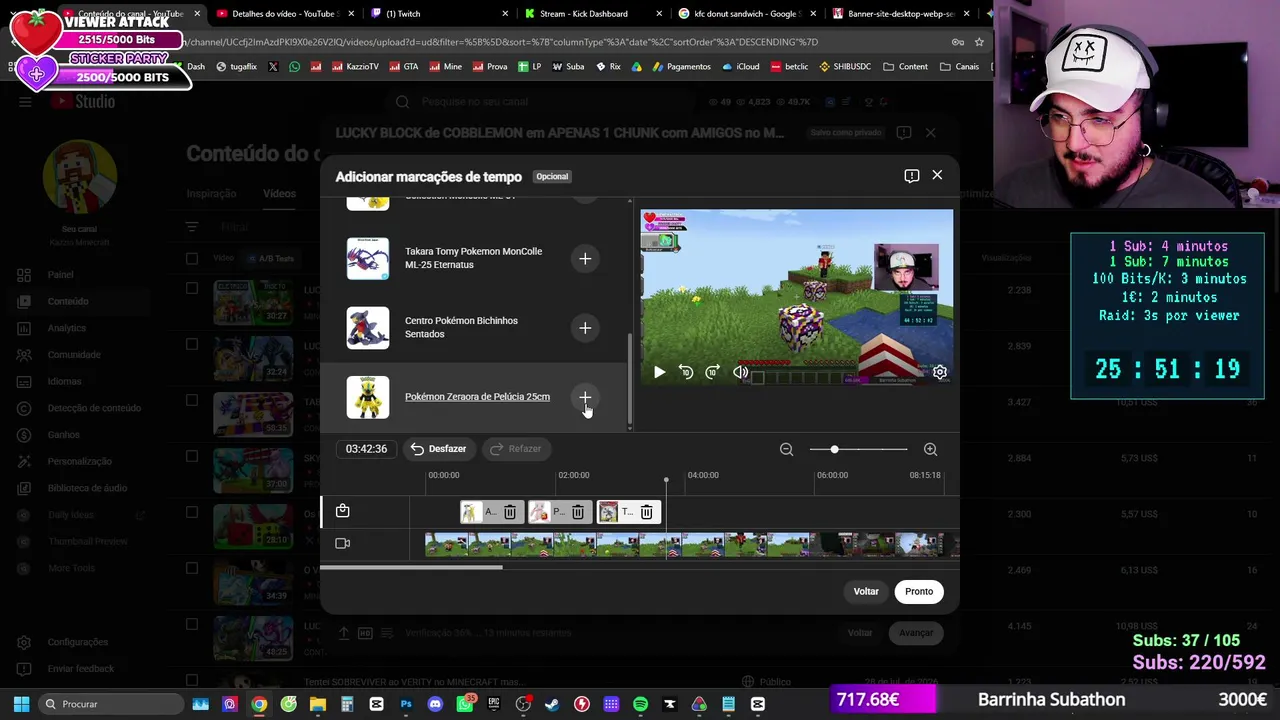Image resolution: width=1280 pixels, height=720 pixels.
Task: Edit the 03:42:36 timestamp field
Action: [366, 449]
